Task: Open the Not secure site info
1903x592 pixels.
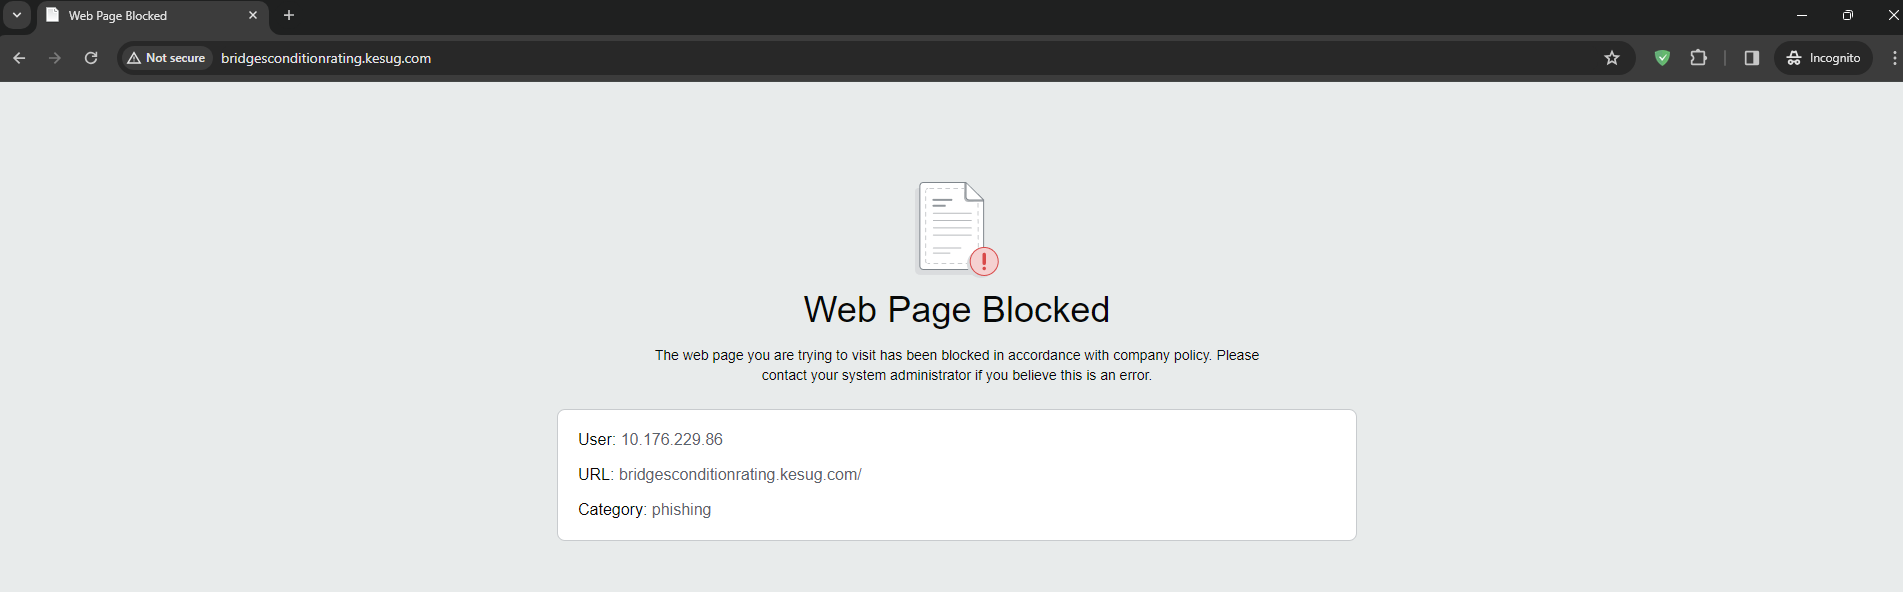Action: (166, 58)
